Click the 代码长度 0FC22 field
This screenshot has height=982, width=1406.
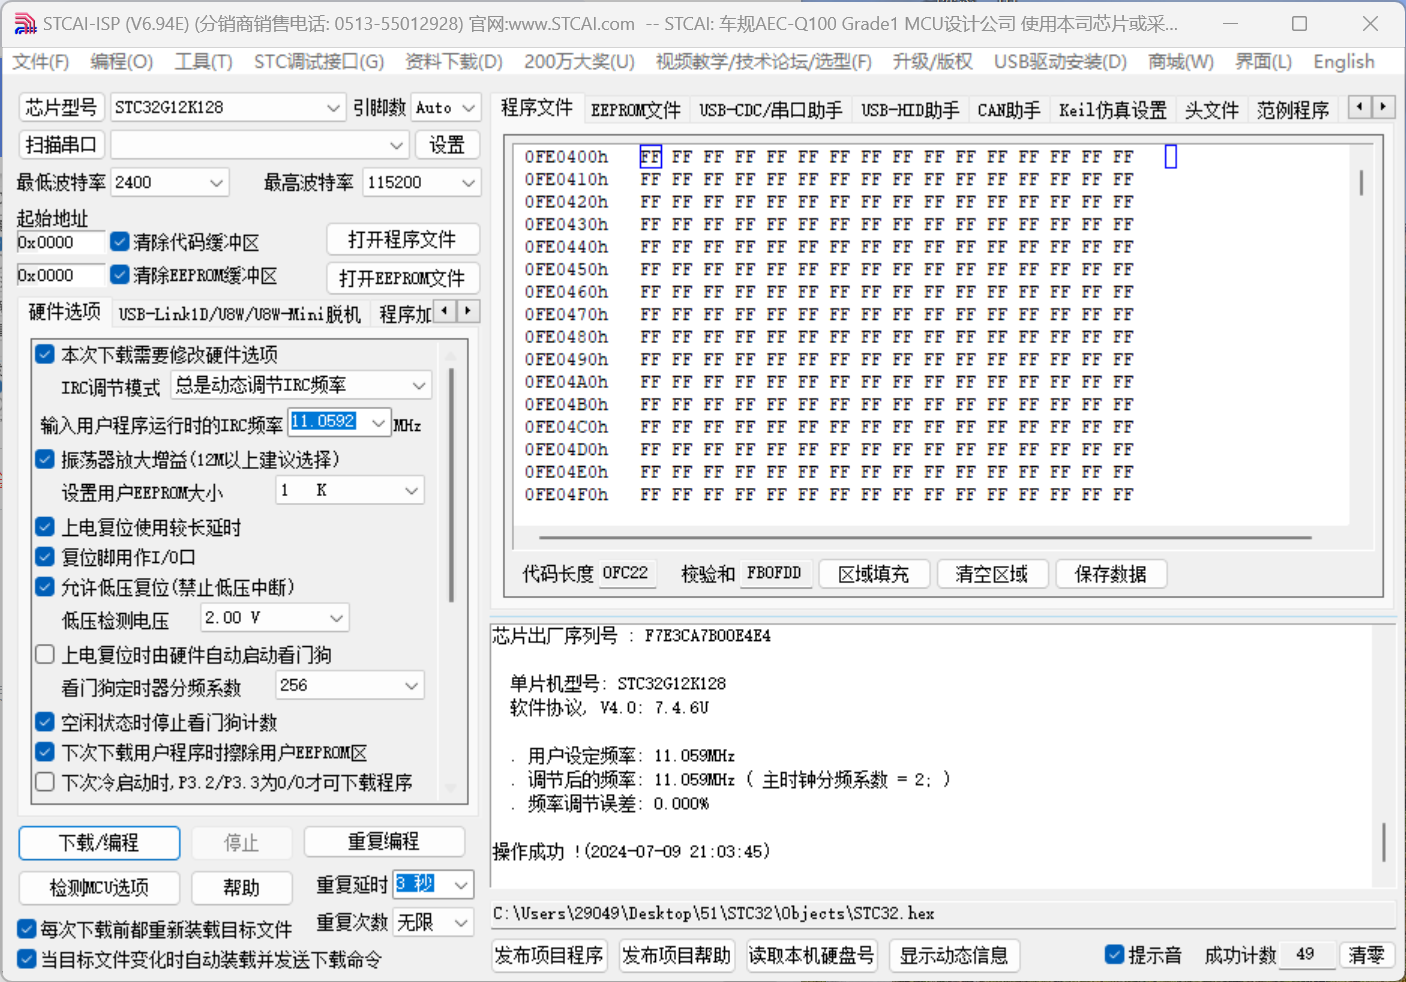click(628, 573)
